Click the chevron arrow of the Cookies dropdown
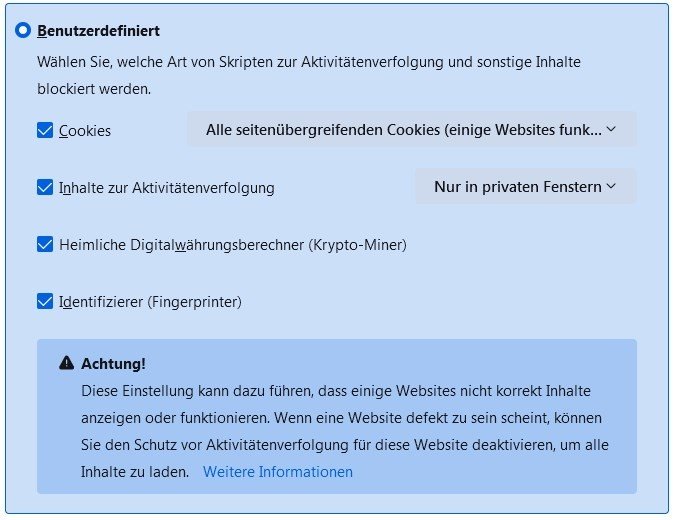The width and height of the screenshot is (676, 520). pos(612,129)
